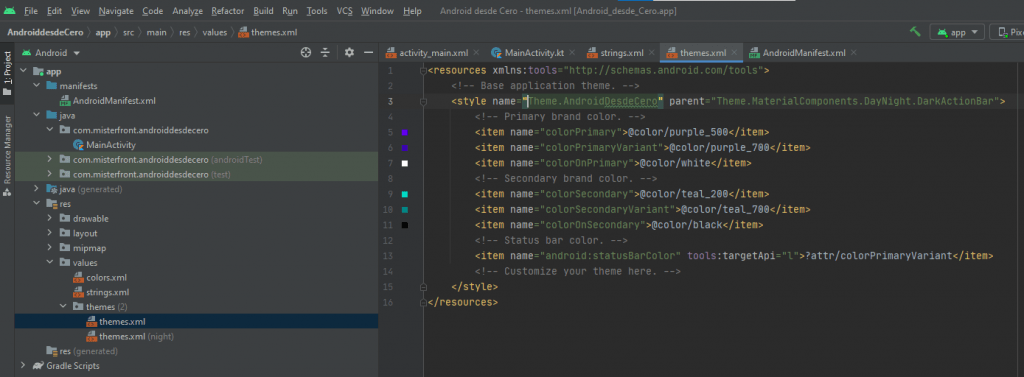
Task: Fold the resources tag on line 1
Action: (423, 70)
